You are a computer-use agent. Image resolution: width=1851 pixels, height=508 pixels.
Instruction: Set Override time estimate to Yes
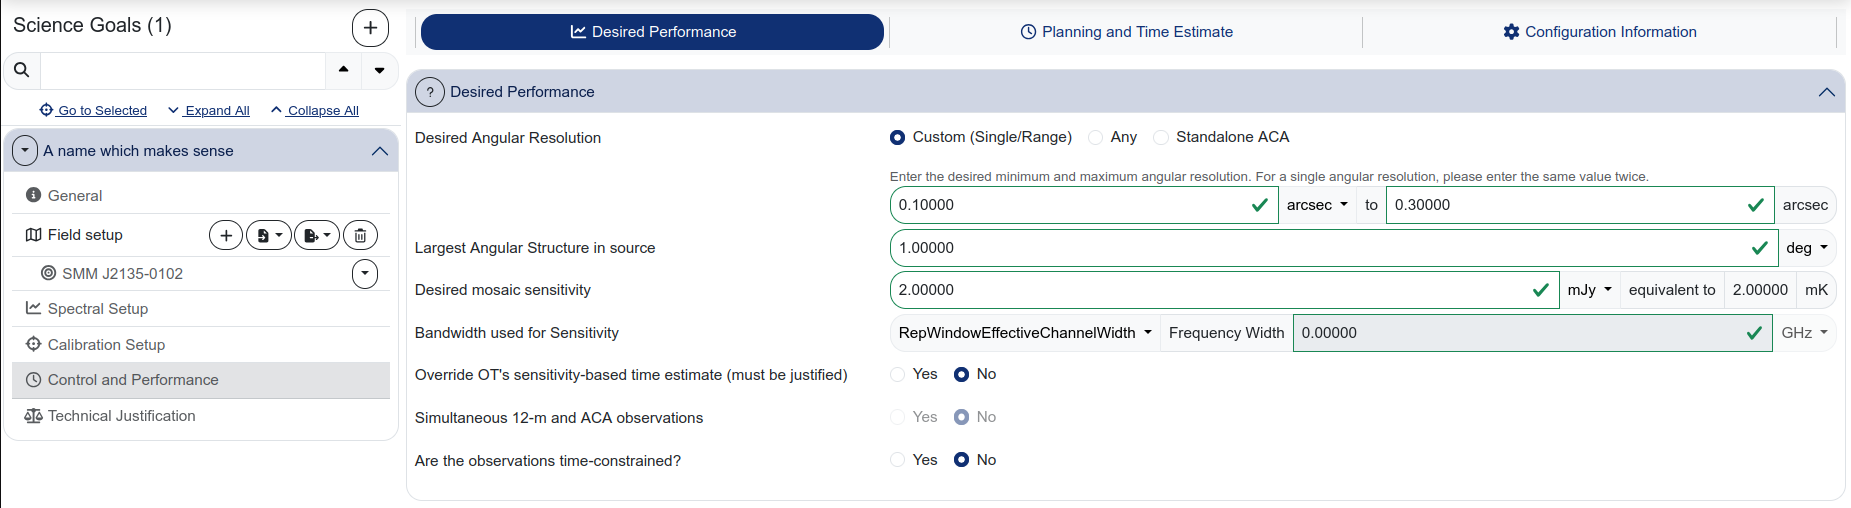(x=897, y=374)
